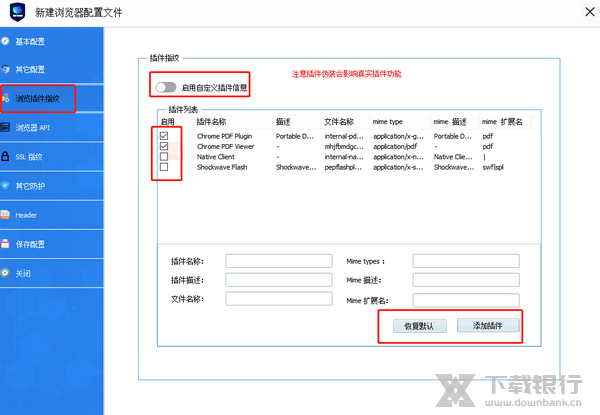Focus the Mime types input field
The image size is (600, 415).
466,261
